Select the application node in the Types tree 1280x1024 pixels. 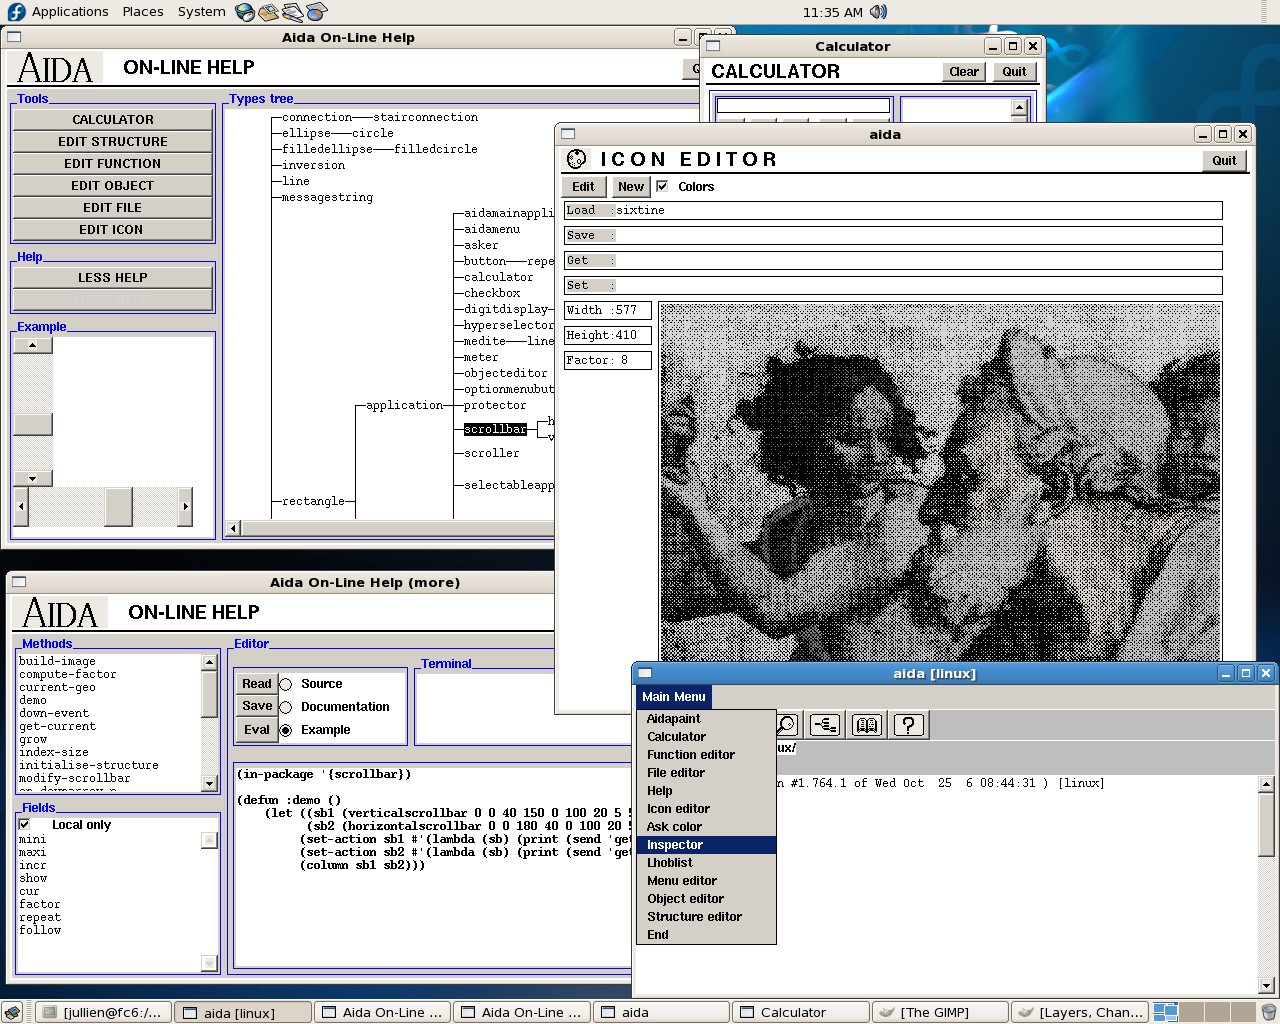click(x=404, y=405)
